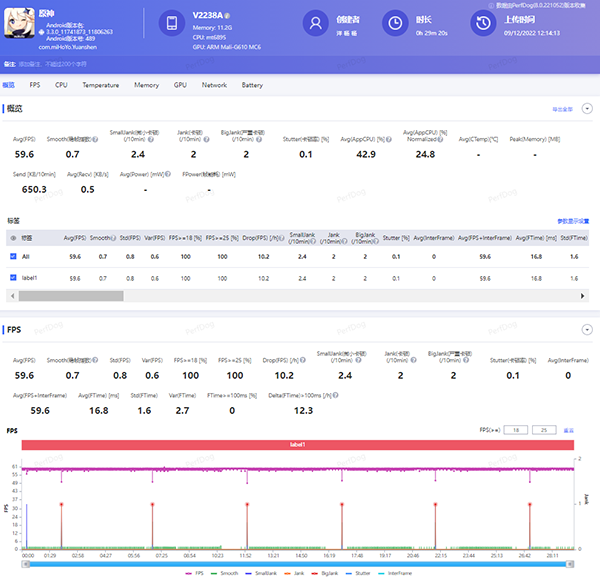This screenshot has width=600, height=578.
Task: Toggle the All label row checkbox
Action: point(13,257)
